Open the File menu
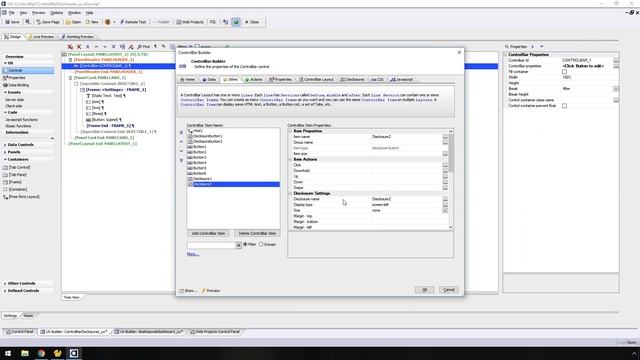 11,13
